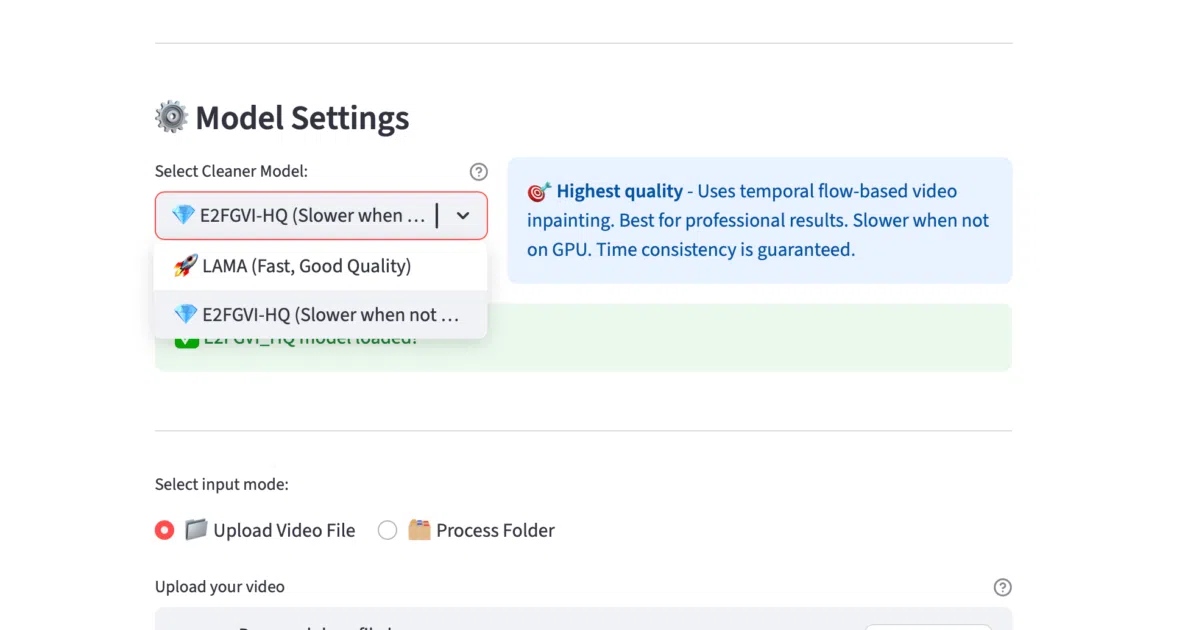Choose LAMA (Fast, Good Quality) from list

[320, 266]
